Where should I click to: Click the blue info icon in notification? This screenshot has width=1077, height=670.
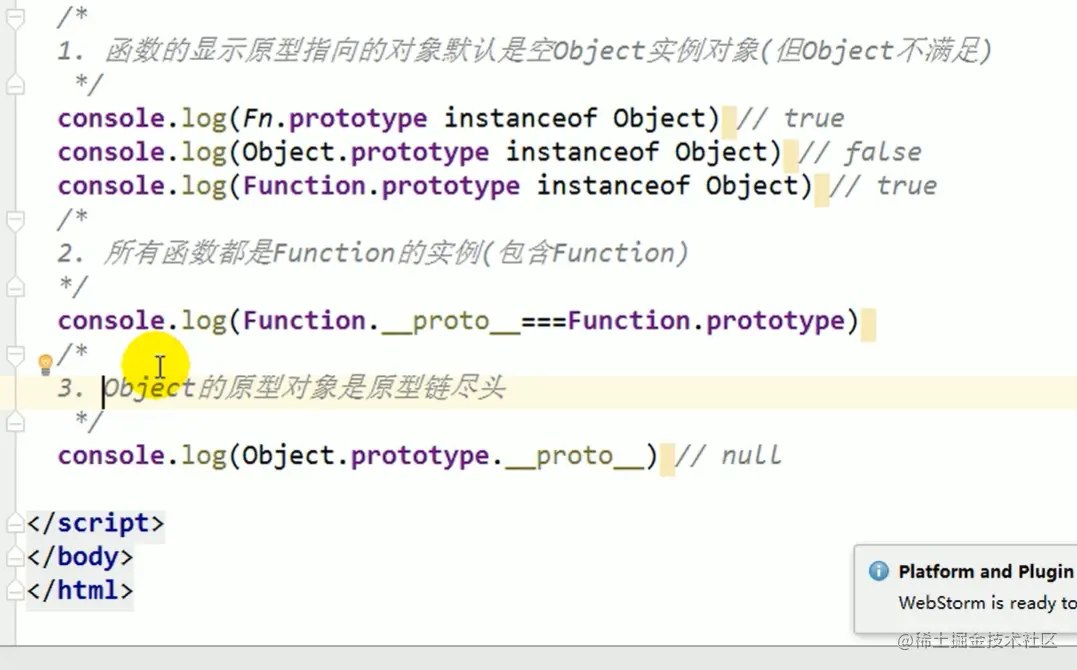[x=879, y=571]
